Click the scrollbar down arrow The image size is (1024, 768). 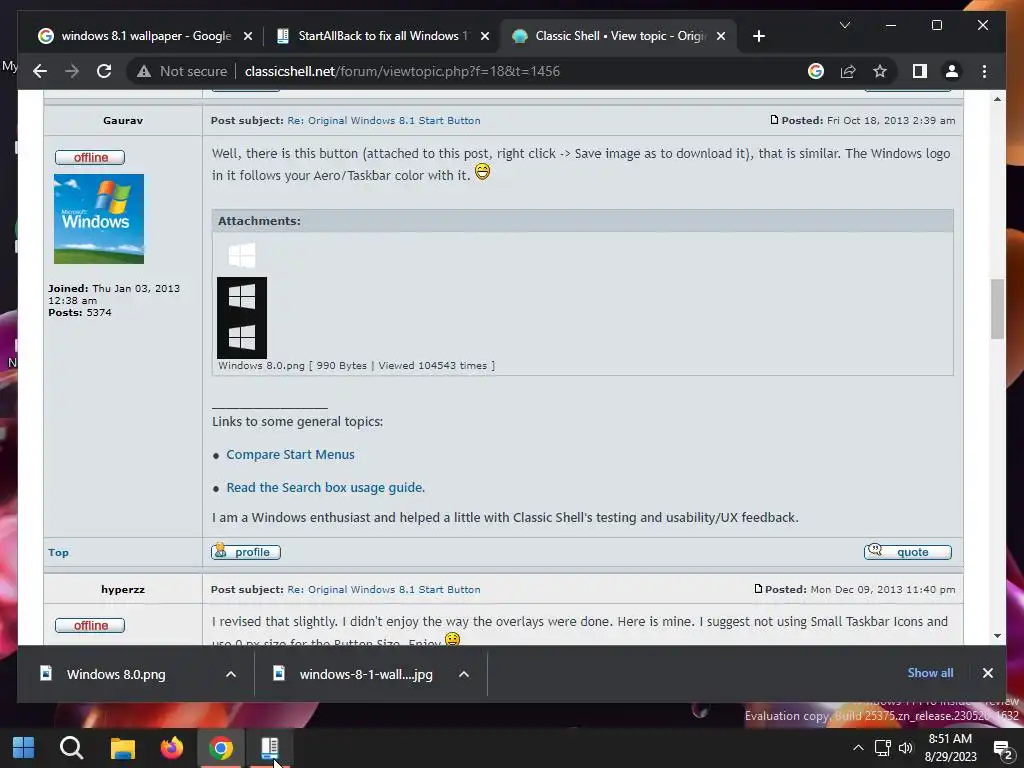(x=997, y=635)
